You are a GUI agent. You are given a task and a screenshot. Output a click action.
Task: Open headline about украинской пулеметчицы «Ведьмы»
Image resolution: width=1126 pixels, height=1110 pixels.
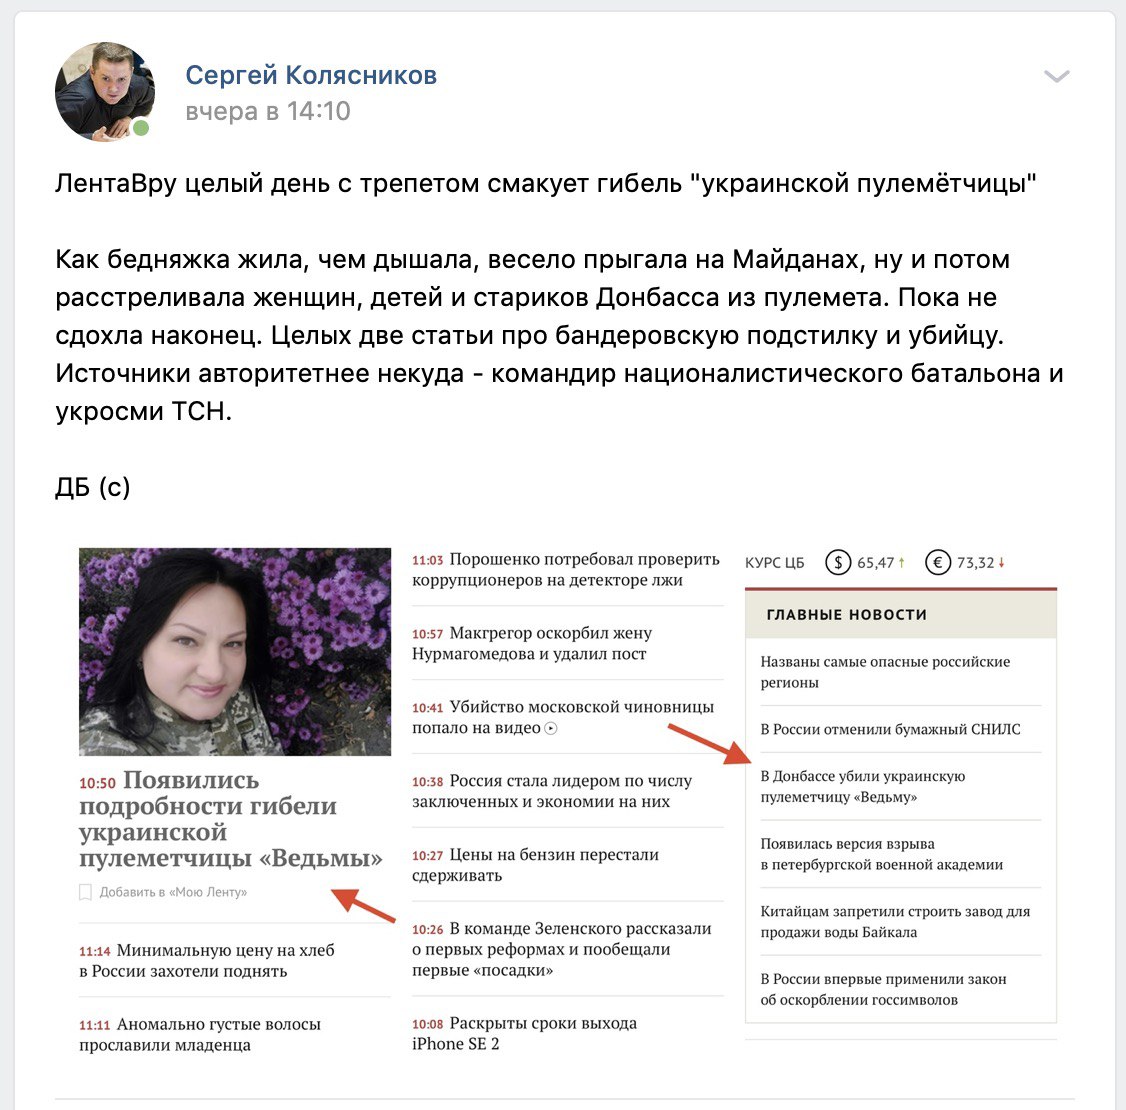[x=231, y=819]
